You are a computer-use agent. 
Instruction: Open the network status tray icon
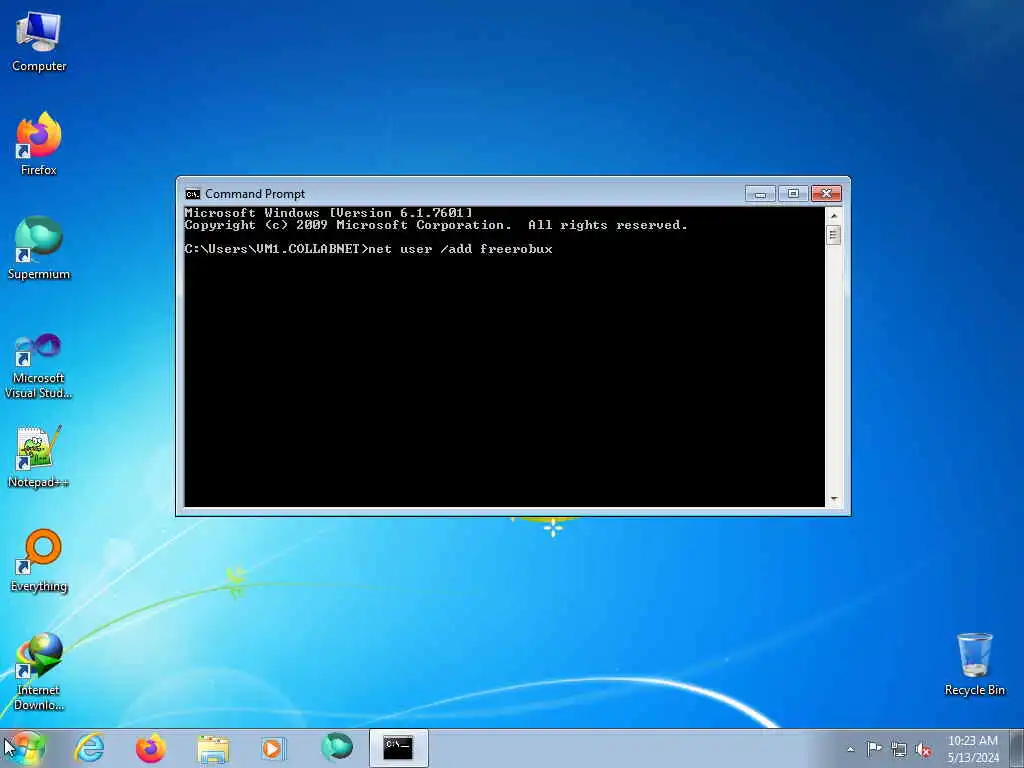(899, 749)
